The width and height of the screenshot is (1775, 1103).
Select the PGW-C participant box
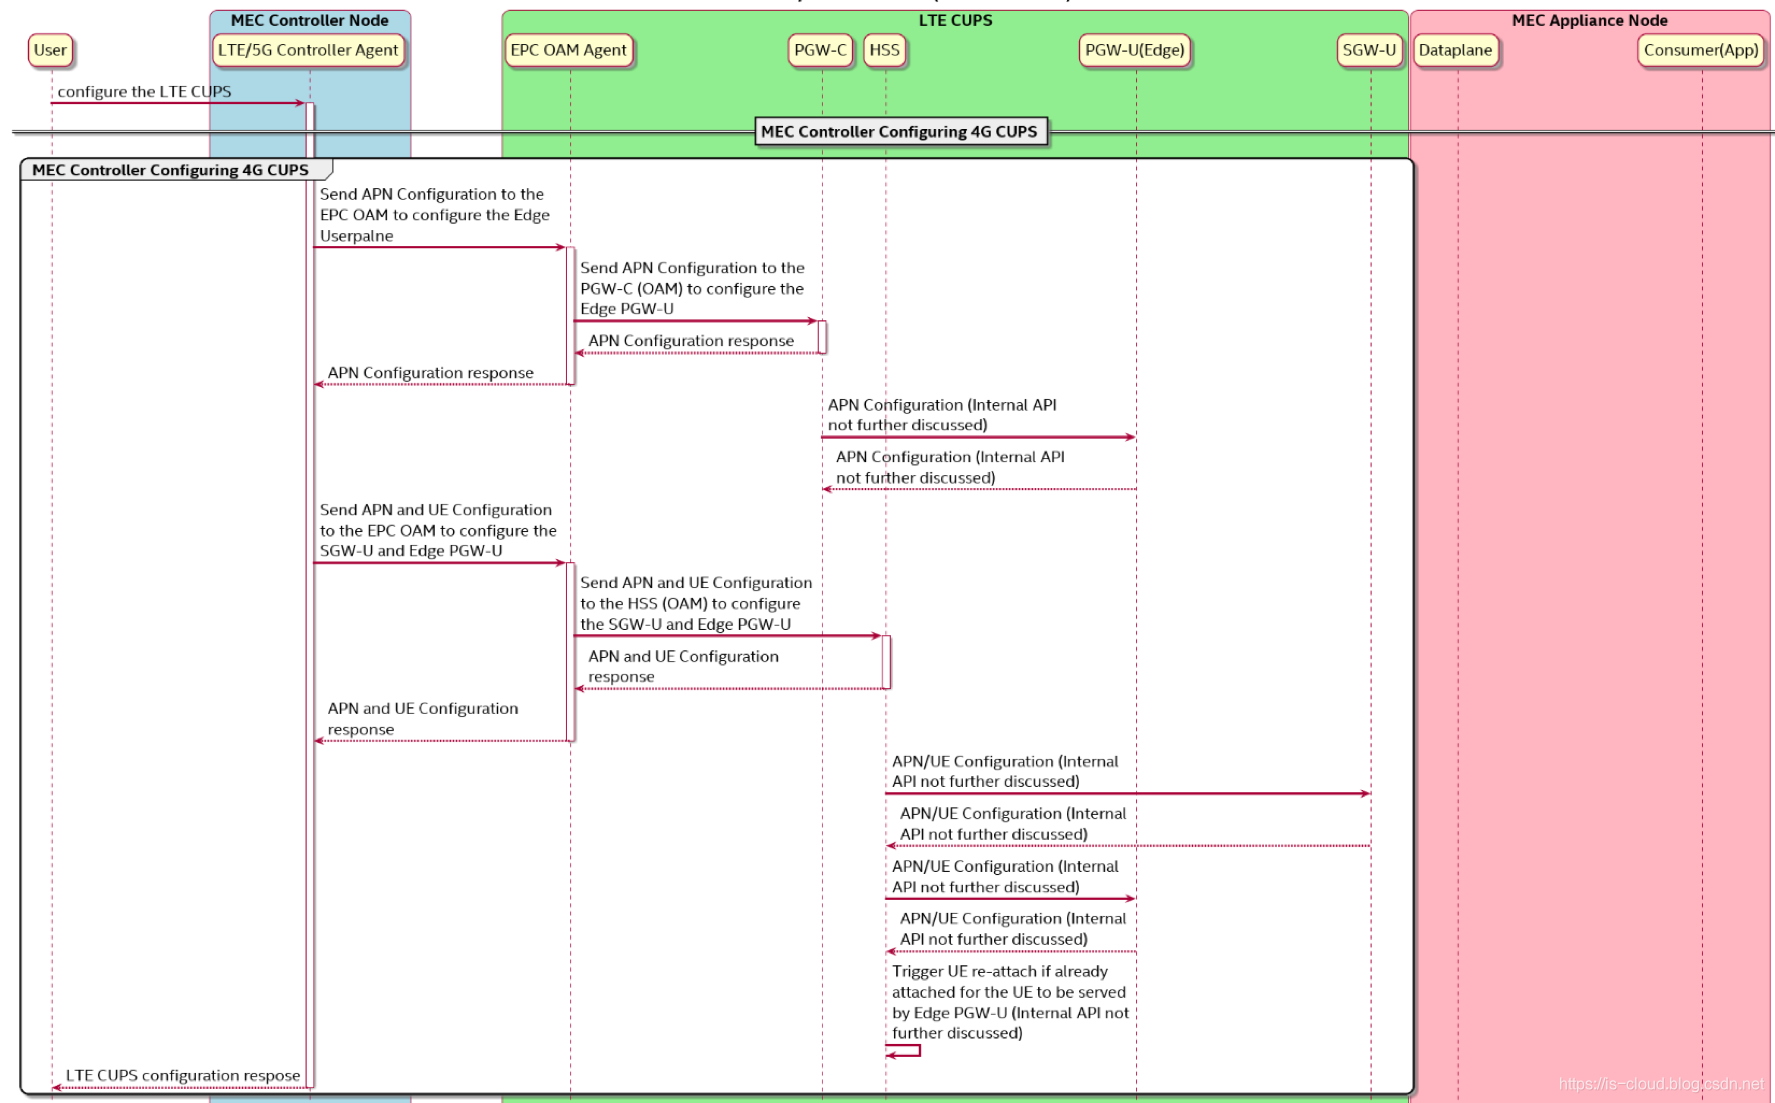click(820, 50)
